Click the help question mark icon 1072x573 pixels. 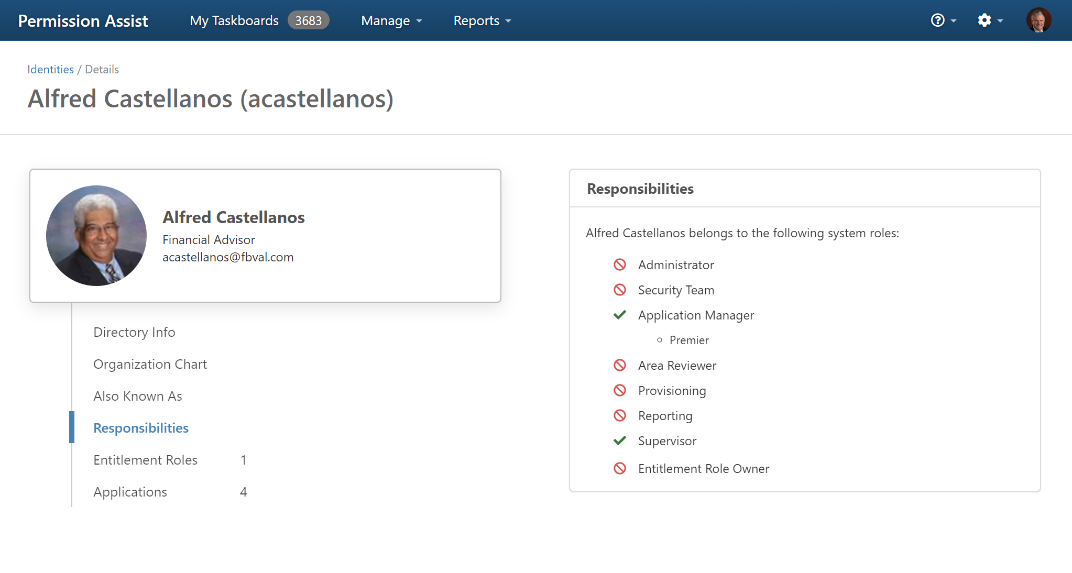click(938, 20)
